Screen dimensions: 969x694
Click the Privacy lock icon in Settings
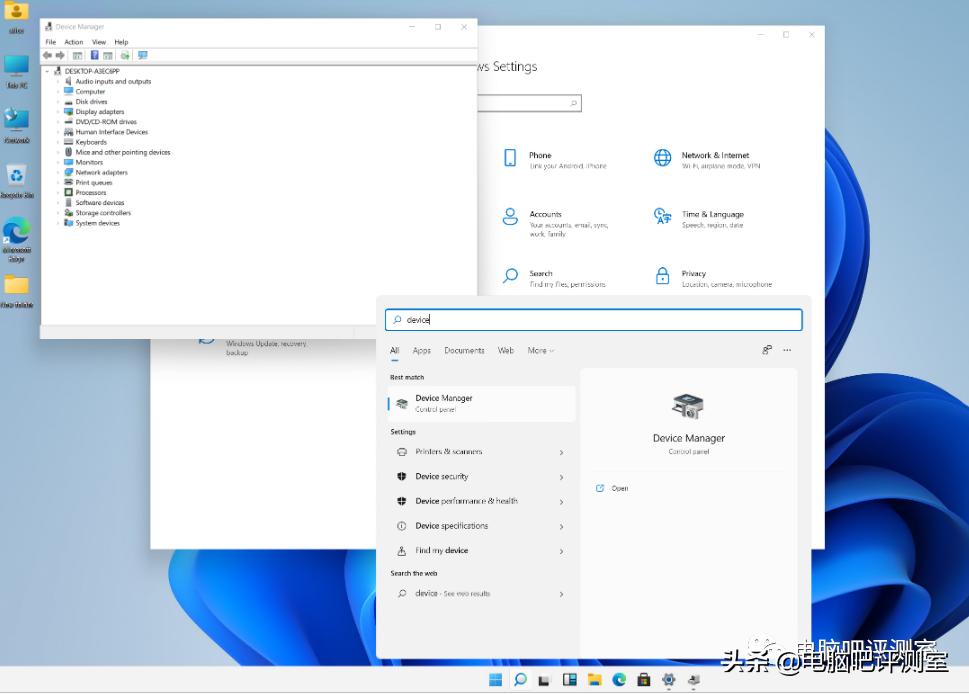click(665, 277)
